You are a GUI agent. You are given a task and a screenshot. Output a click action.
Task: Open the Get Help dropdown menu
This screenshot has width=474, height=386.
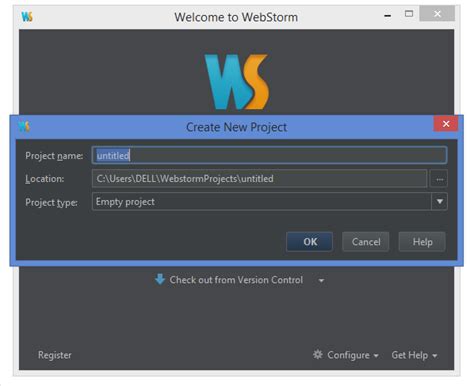(x=414, y=355)
